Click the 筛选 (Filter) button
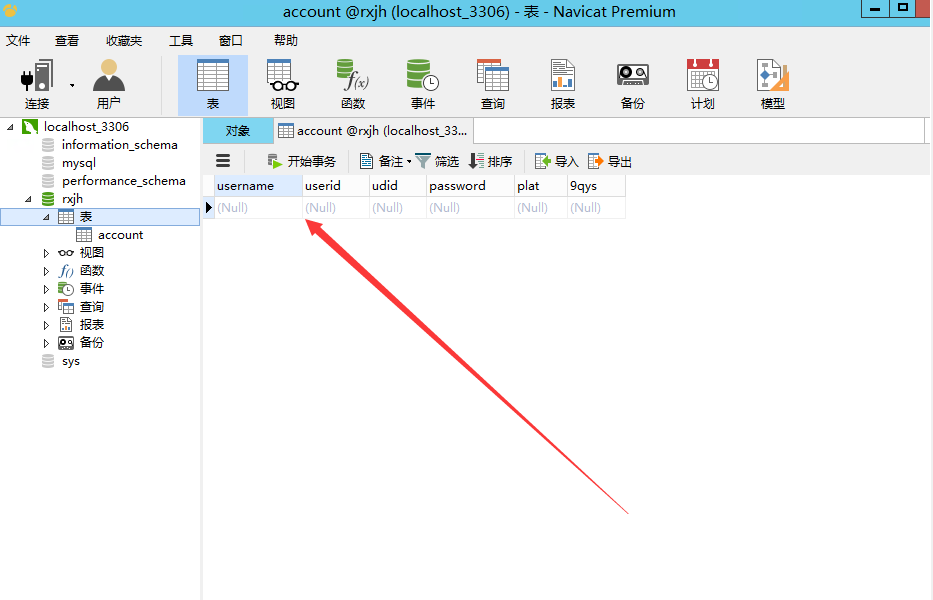933x600 pixels. point(438,161)
